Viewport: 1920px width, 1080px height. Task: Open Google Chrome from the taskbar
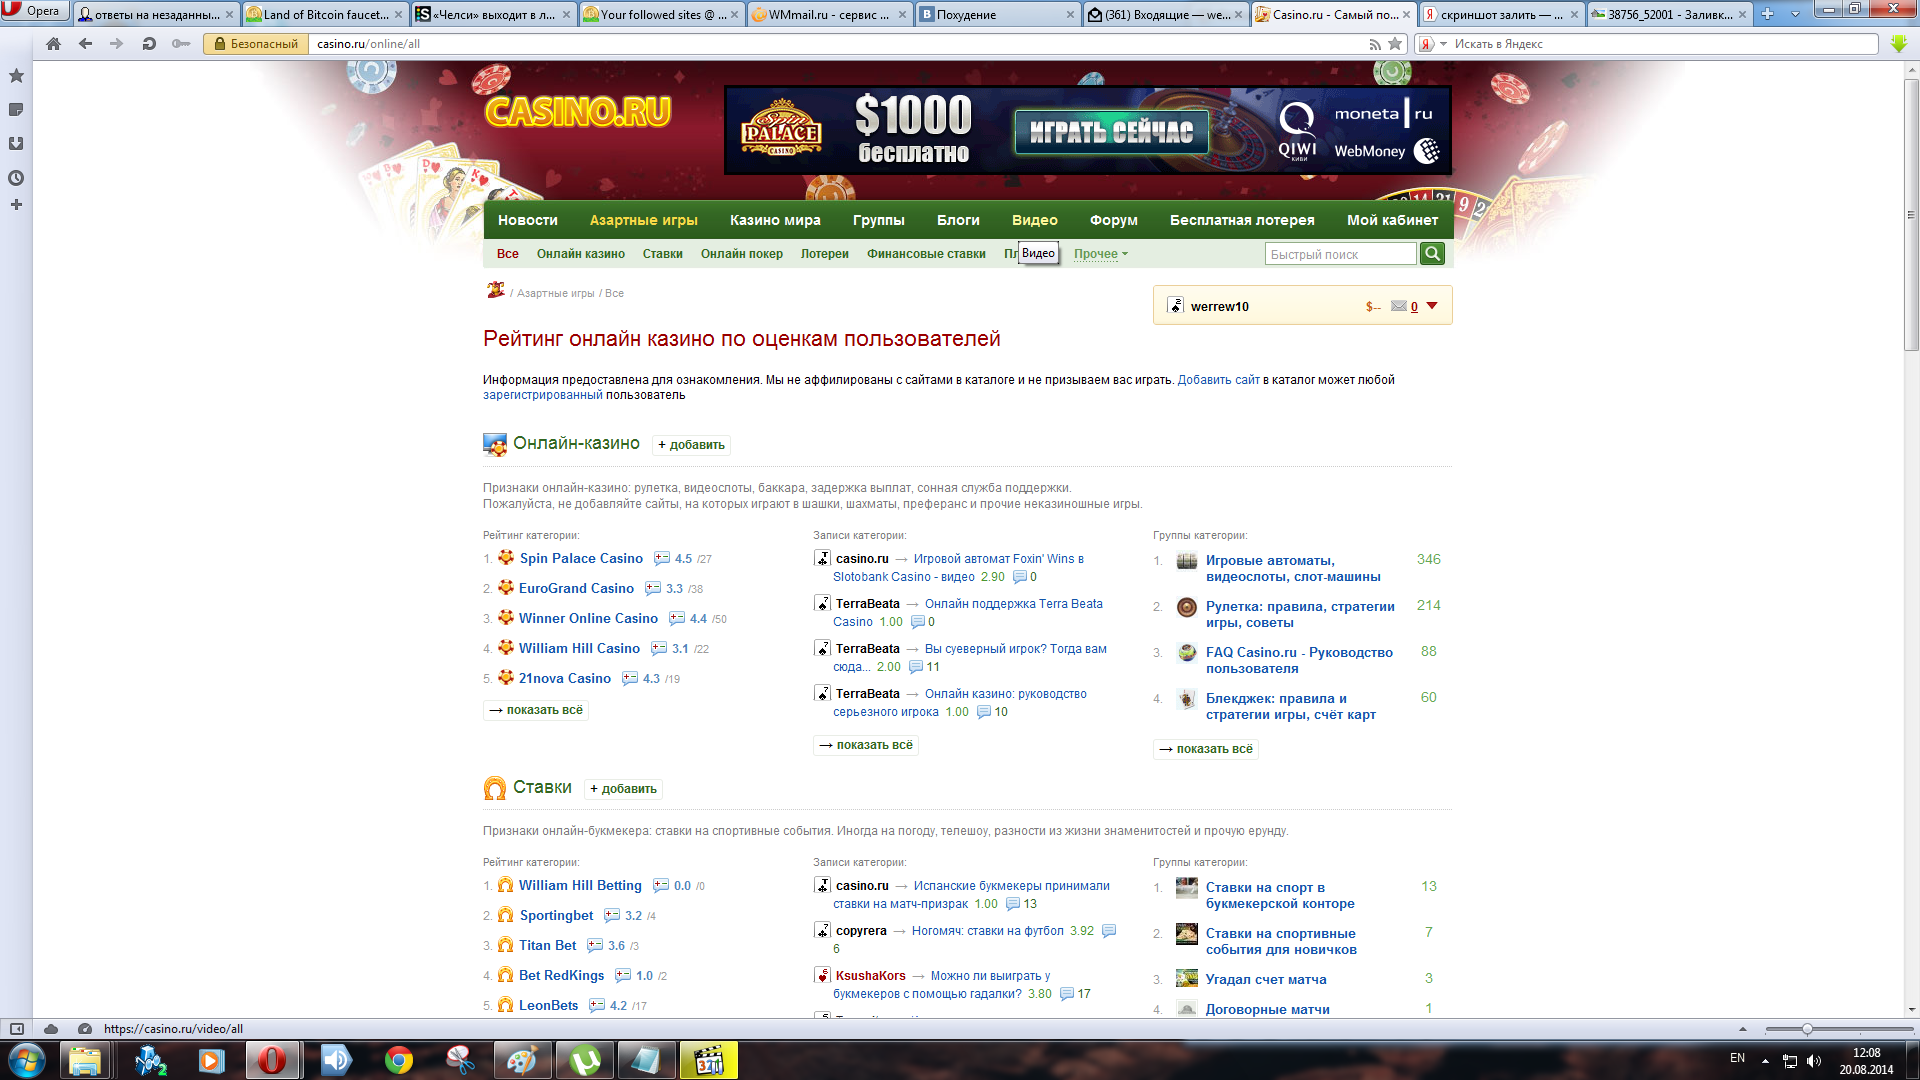point(399,1060)
